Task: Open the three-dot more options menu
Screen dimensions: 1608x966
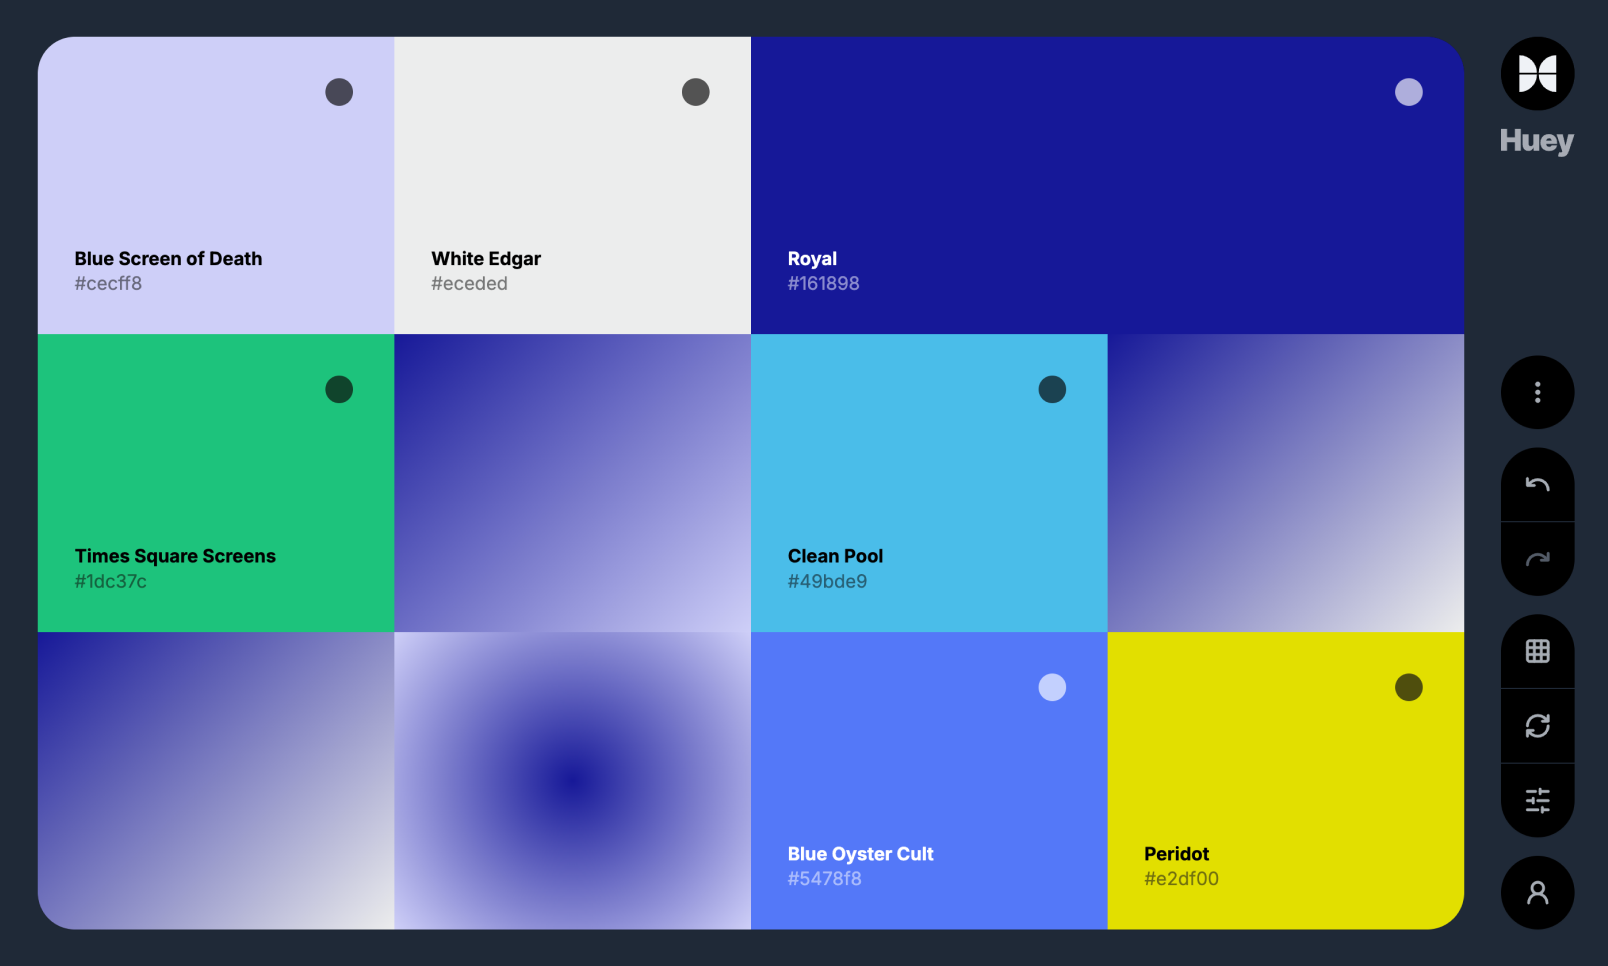Action: coord(1537,392)
